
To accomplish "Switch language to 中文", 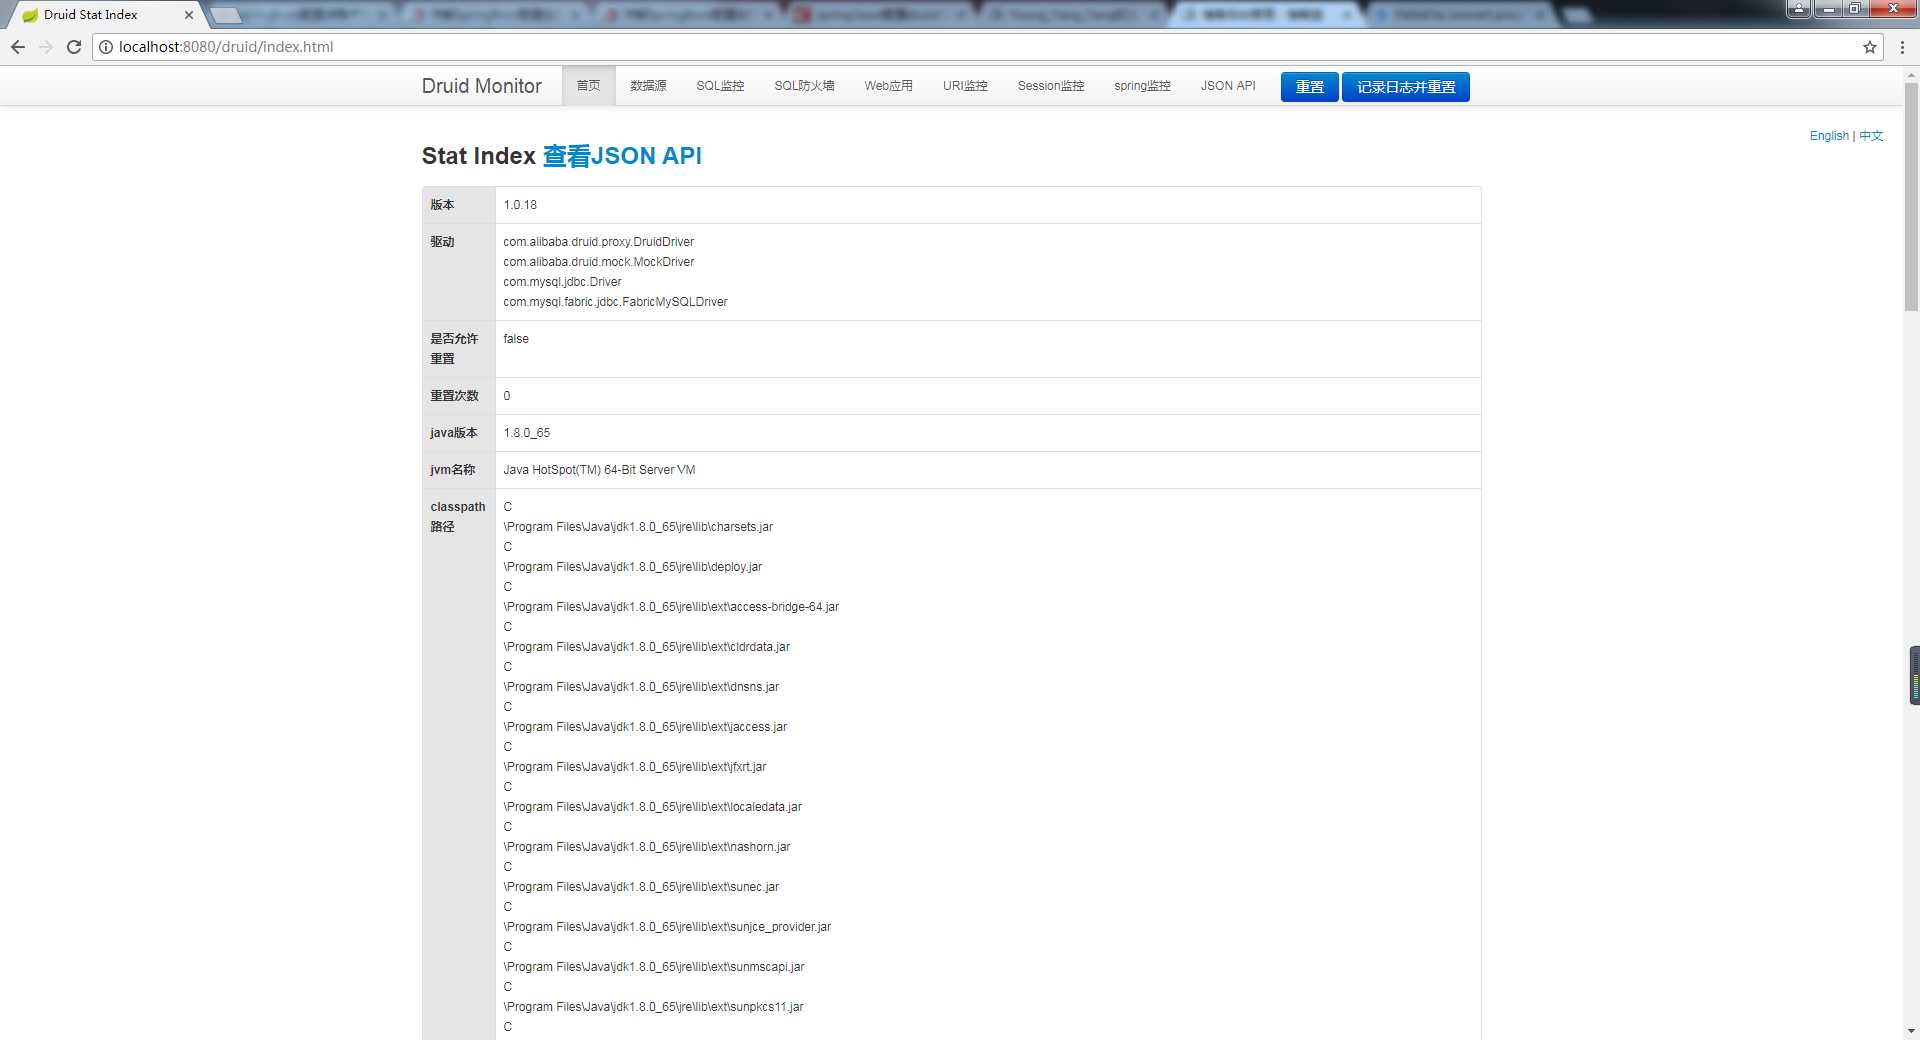I will click(1871, 136).
